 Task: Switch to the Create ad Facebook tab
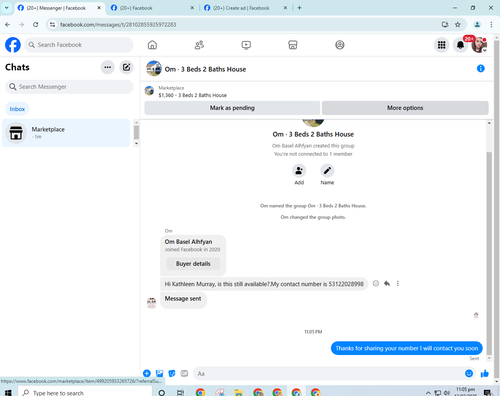pyautogui.click(x=246, y=8)
